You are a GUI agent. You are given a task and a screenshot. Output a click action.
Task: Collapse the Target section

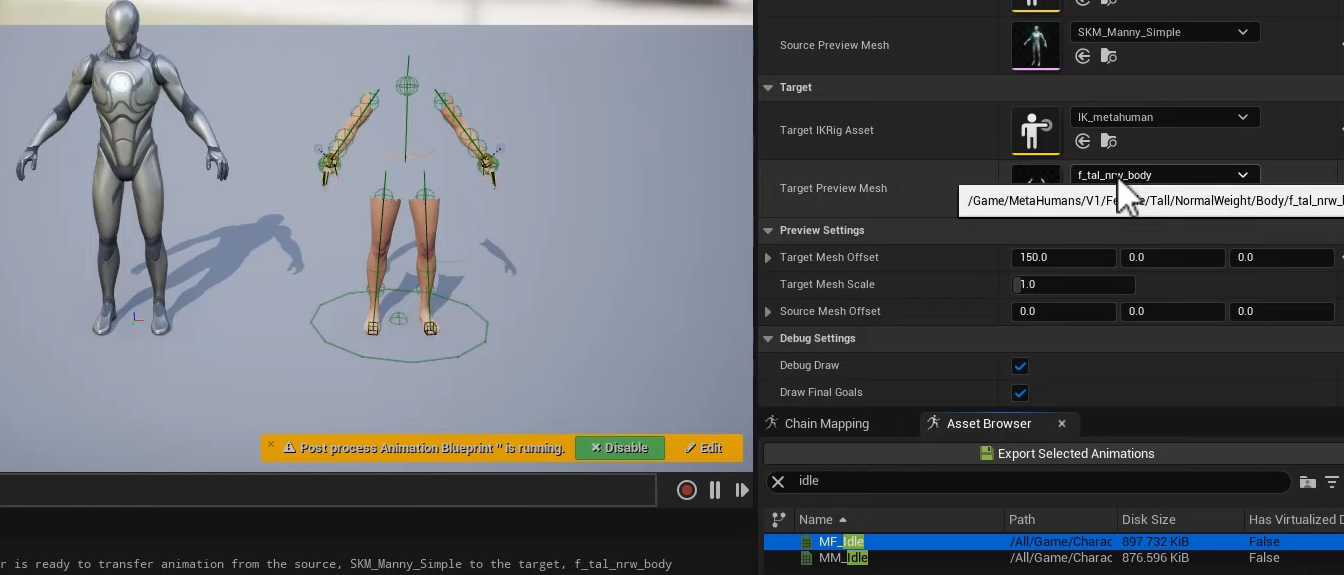[768, 88]
